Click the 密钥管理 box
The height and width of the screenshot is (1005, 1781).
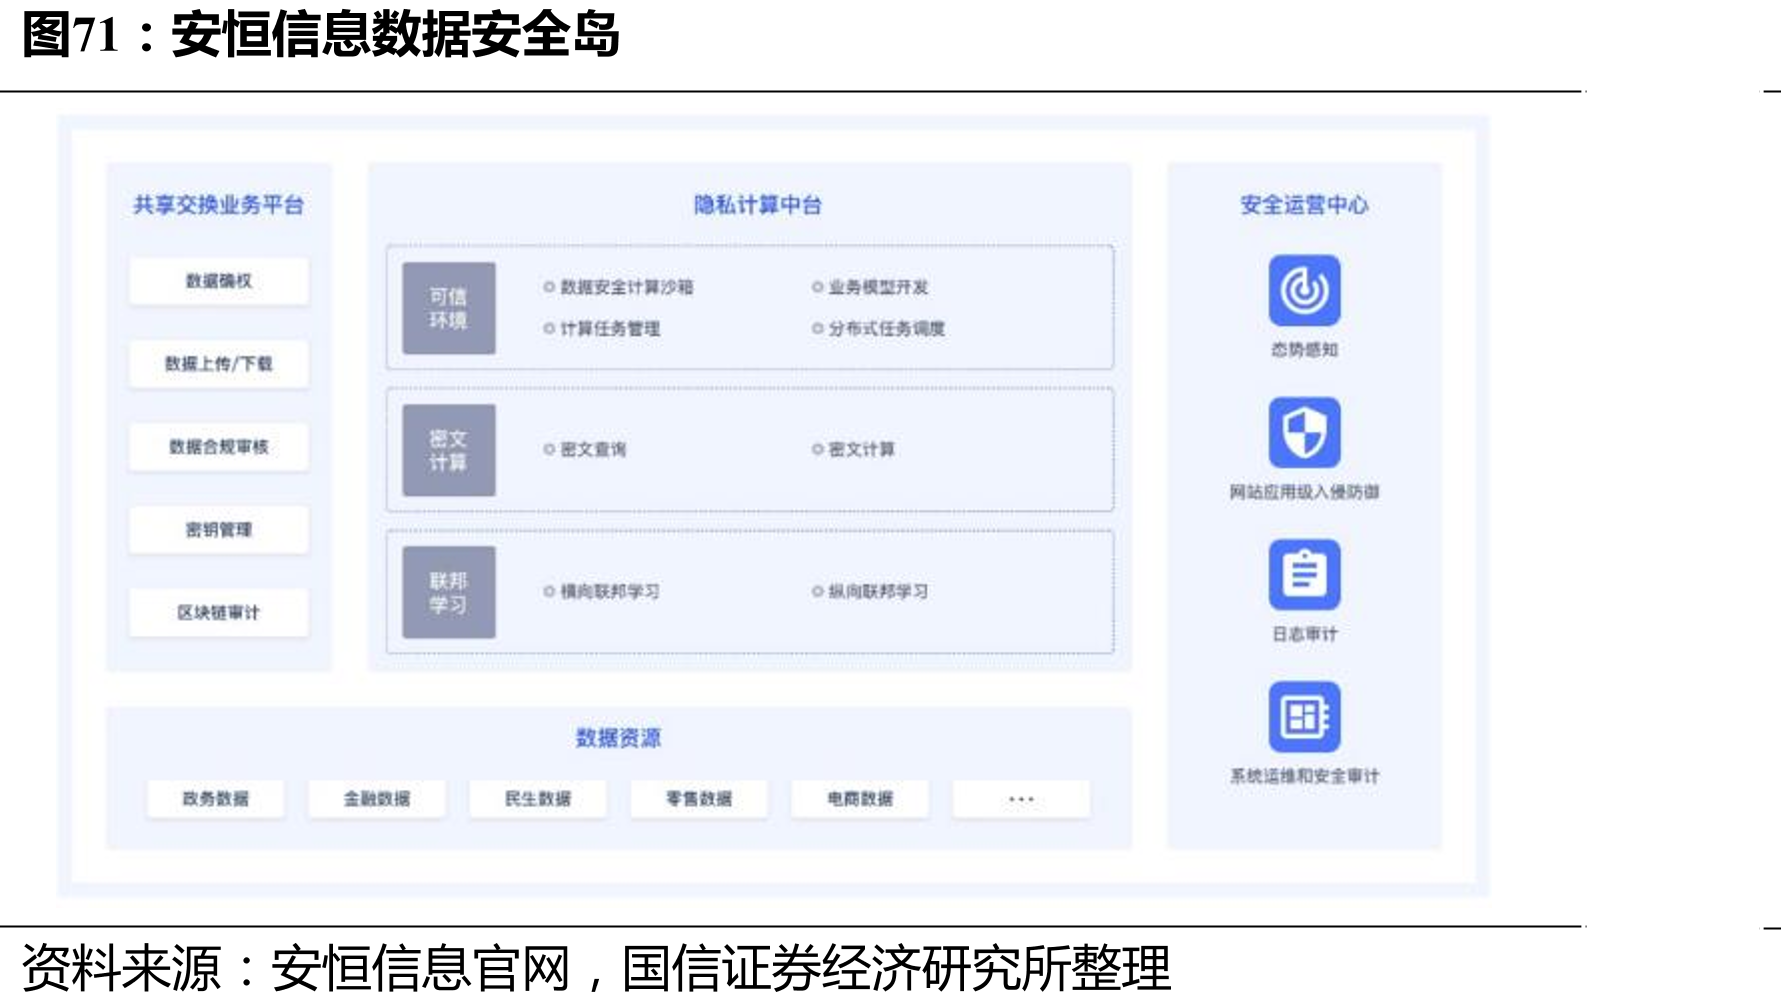coord(219,530)
